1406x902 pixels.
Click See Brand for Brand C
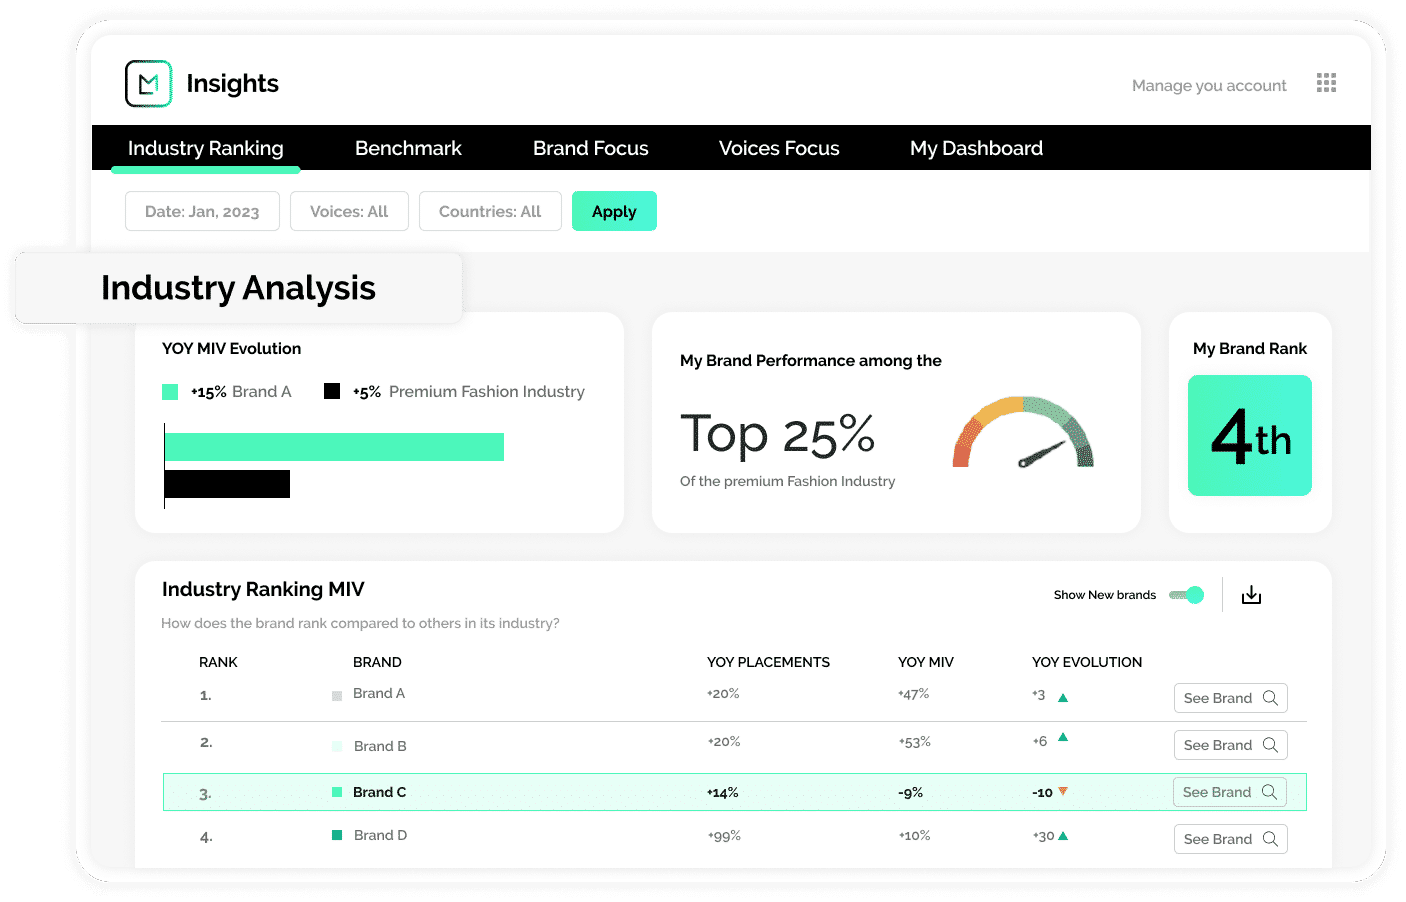pyautogui.click(x=1229, y=792)
